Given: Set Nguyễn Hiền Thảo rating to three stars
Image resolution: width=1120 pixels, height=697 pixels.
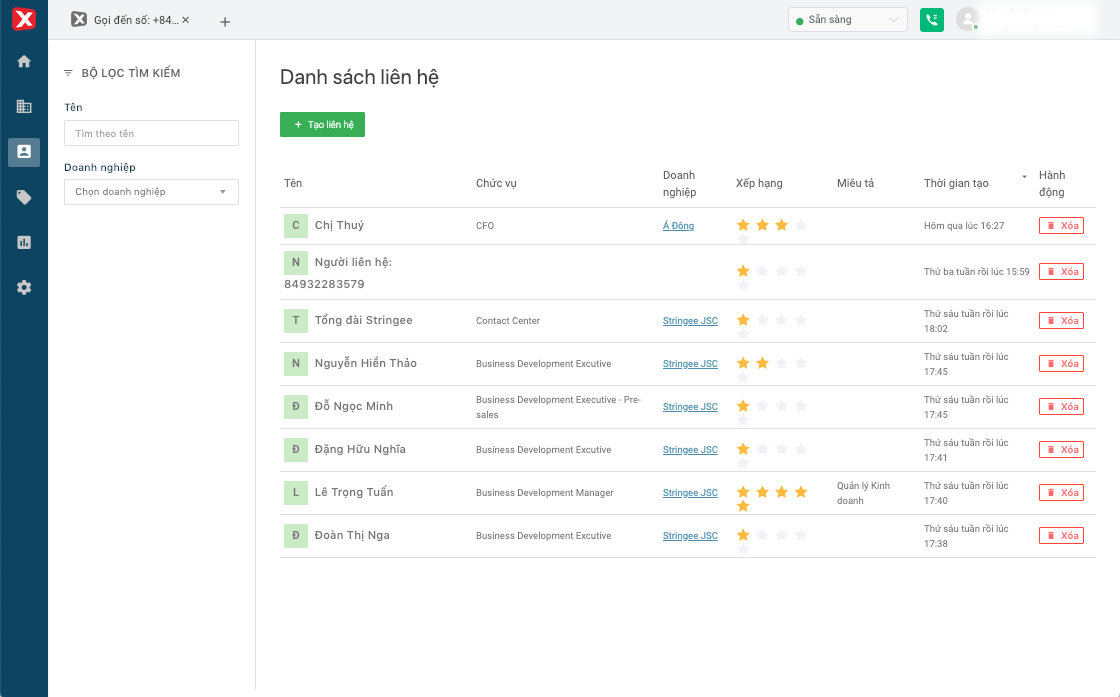Looking at the screenshot, I should coord(781,363).
